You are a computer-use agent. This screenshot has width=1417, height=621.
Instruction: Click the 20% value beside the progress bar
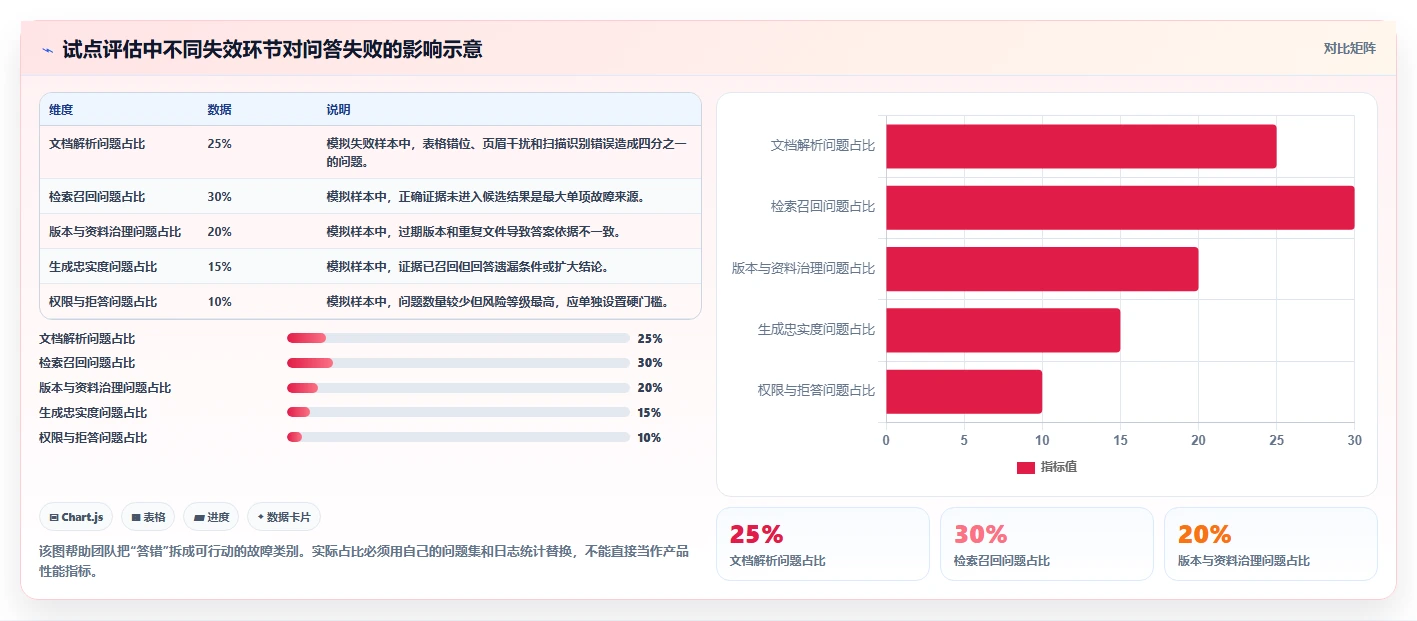click(650, 388)
